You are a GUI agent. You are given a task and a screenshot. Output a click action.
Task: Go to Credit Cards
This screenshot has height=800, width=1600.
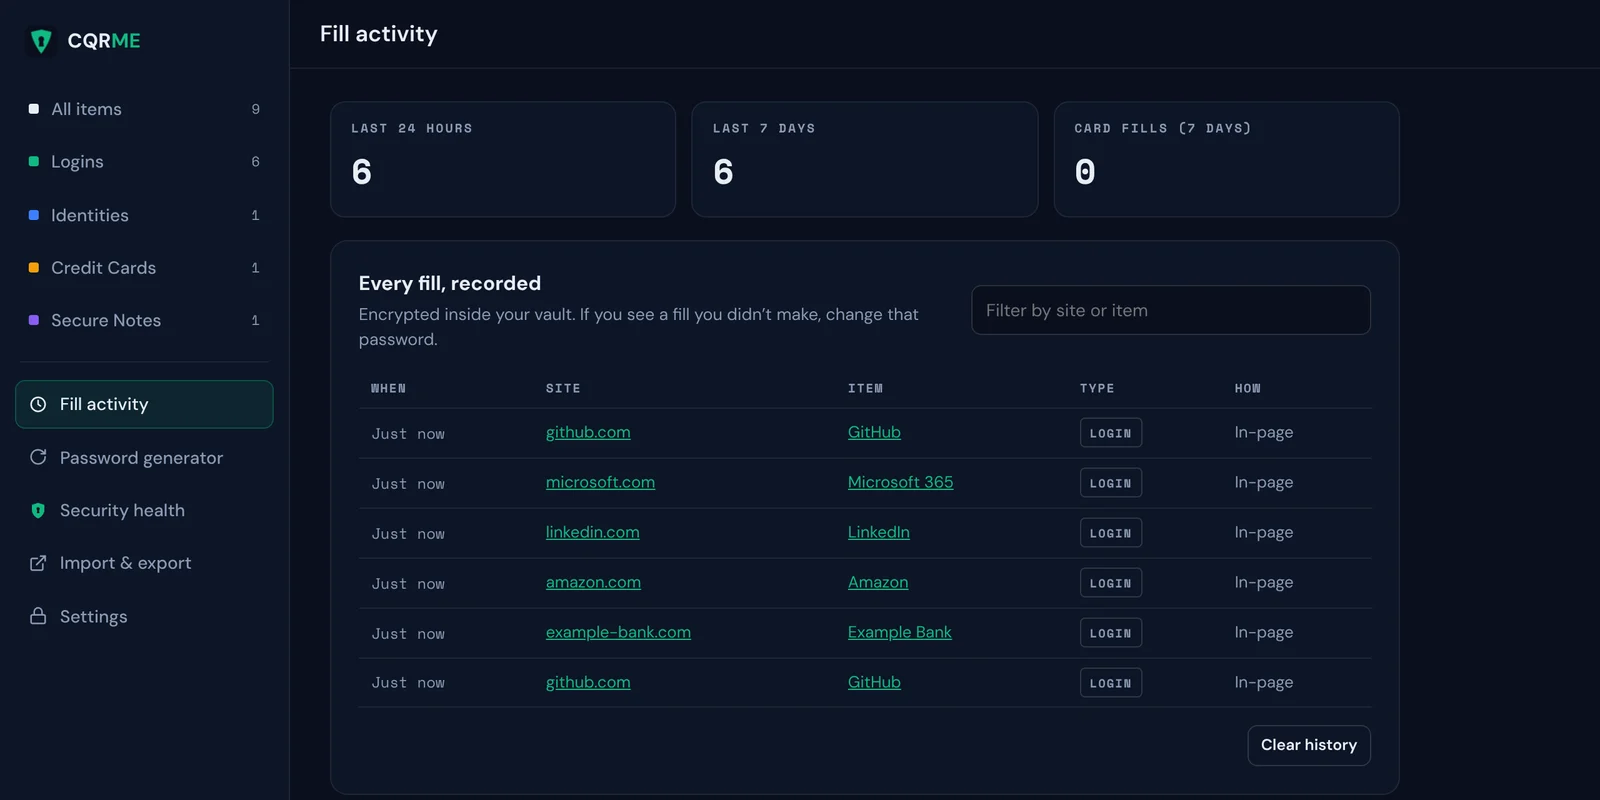tap(144, 267)
